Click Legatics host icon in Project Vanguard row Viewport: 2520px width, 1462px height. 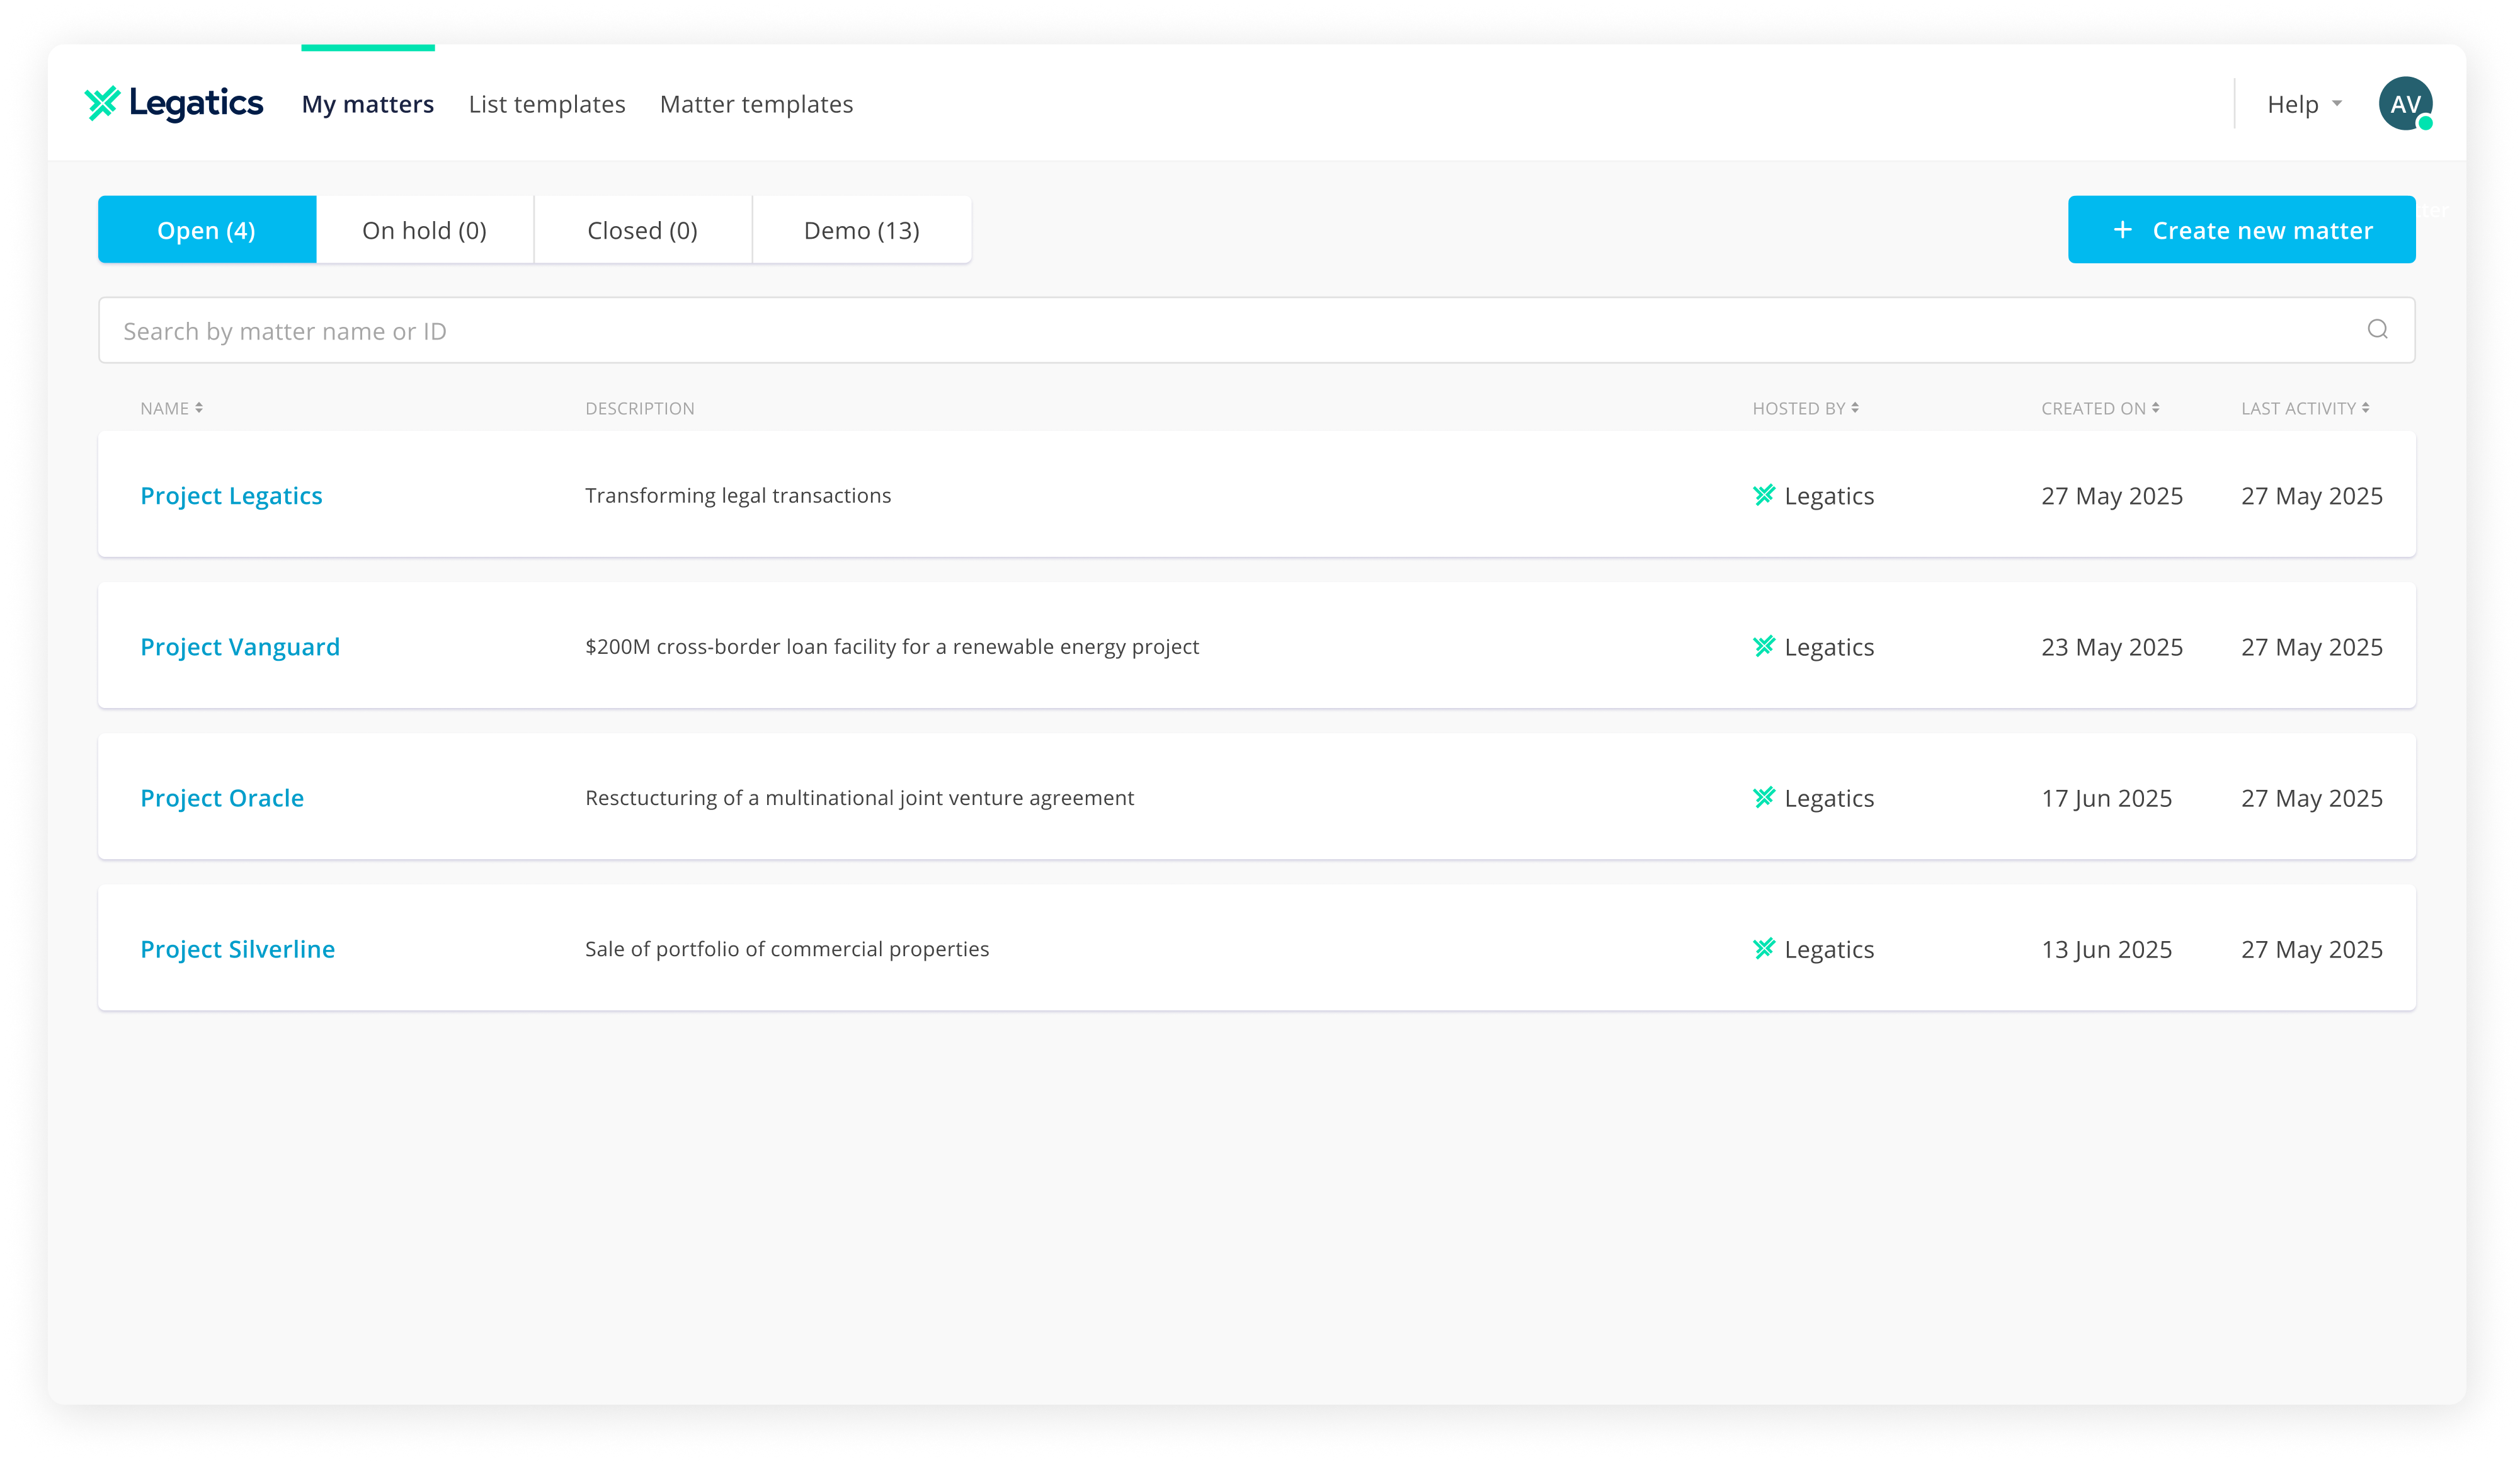click(x=1764, y=647)
